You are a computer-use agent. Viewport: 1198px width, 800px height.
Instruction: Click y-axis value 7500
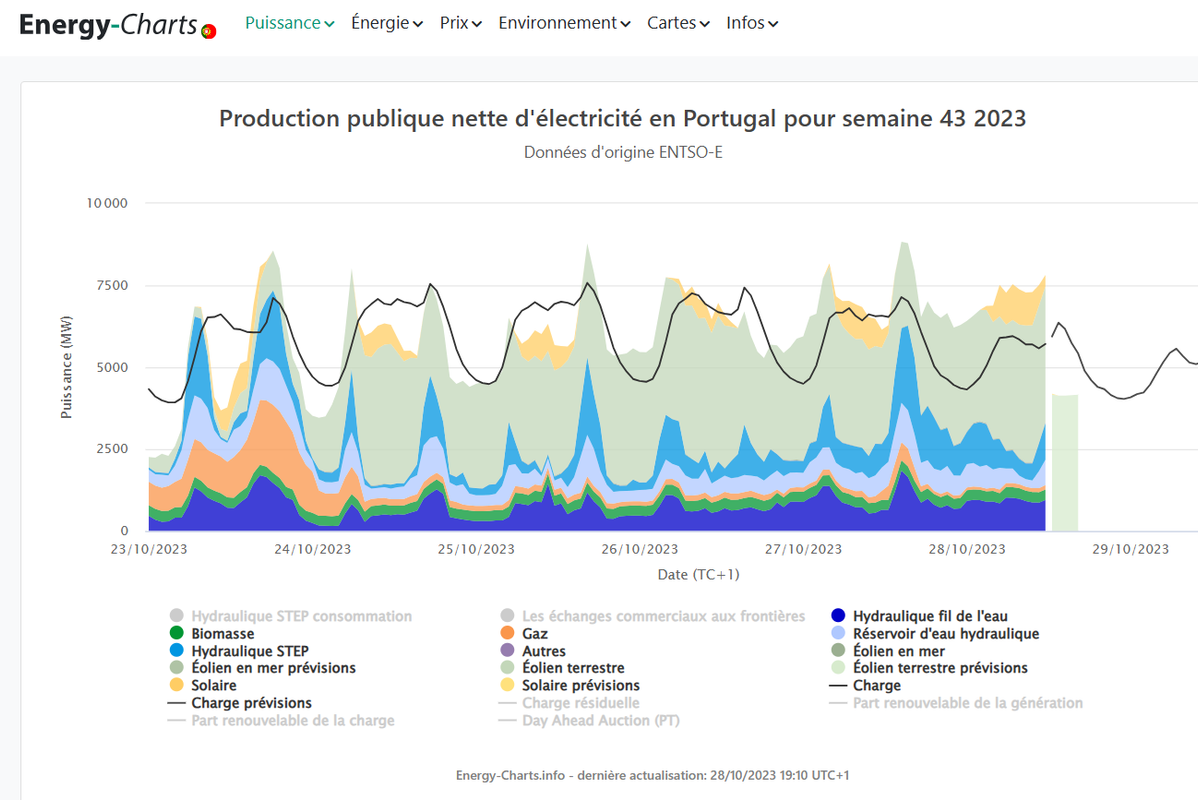point(112,285)
